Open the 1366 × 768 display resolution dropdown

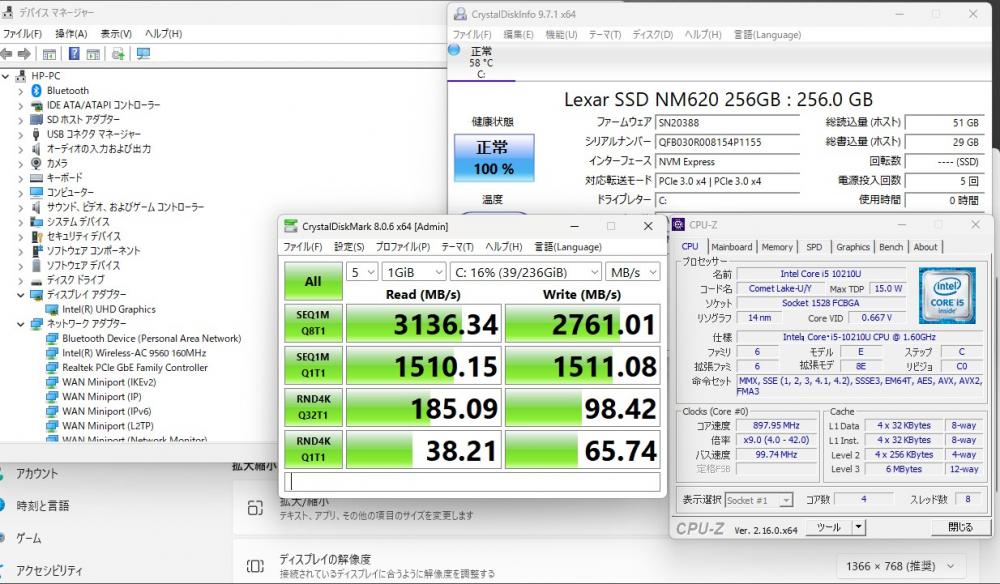coord(900,566)
